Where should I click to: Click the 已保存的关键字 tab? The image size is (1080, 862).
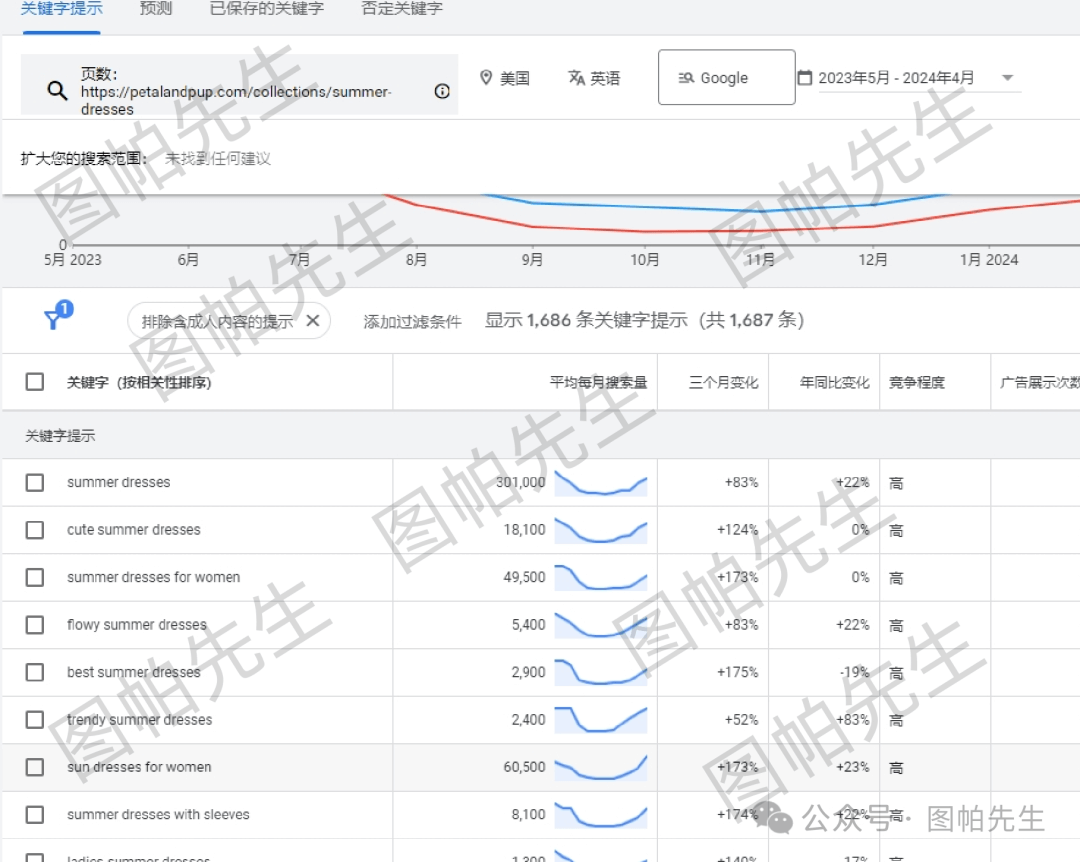[x=266, y=9]
